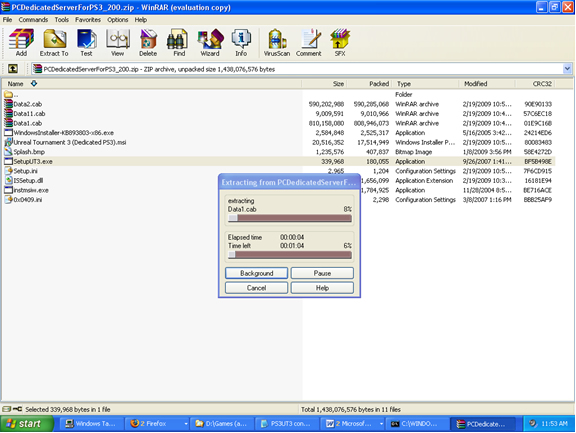
Task: Click the Windows start button
Action: click(27, 424)
